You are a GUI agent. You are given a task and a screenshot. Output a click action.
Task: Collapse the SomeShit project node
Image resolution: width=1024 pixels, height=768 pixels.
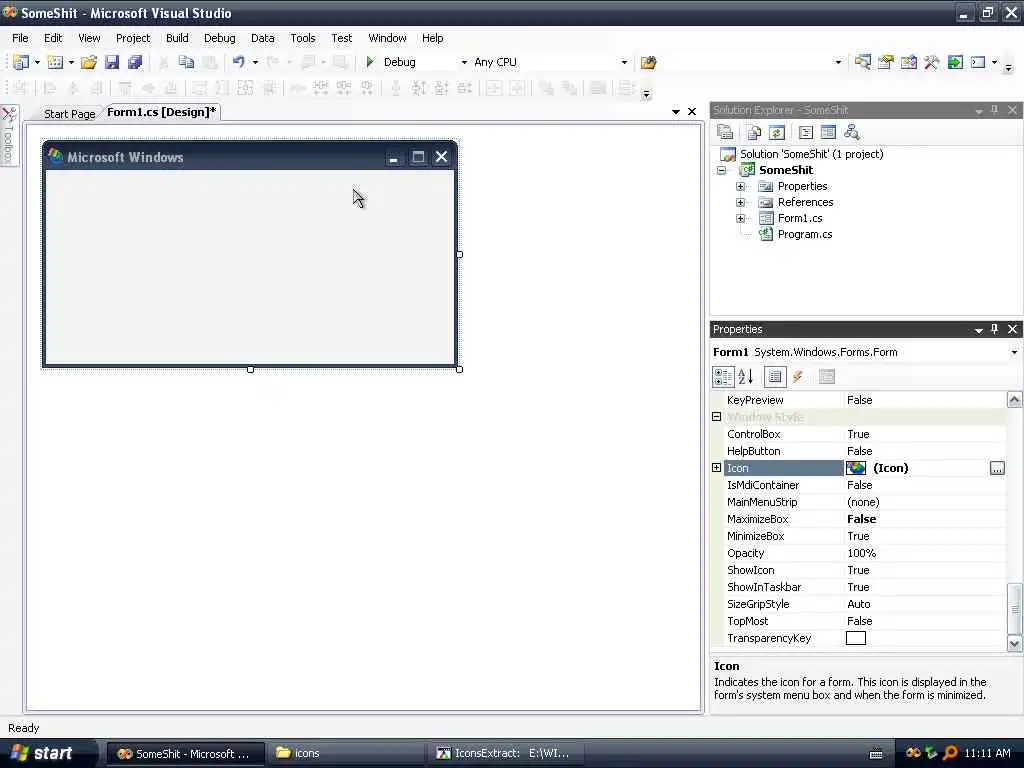722,170
